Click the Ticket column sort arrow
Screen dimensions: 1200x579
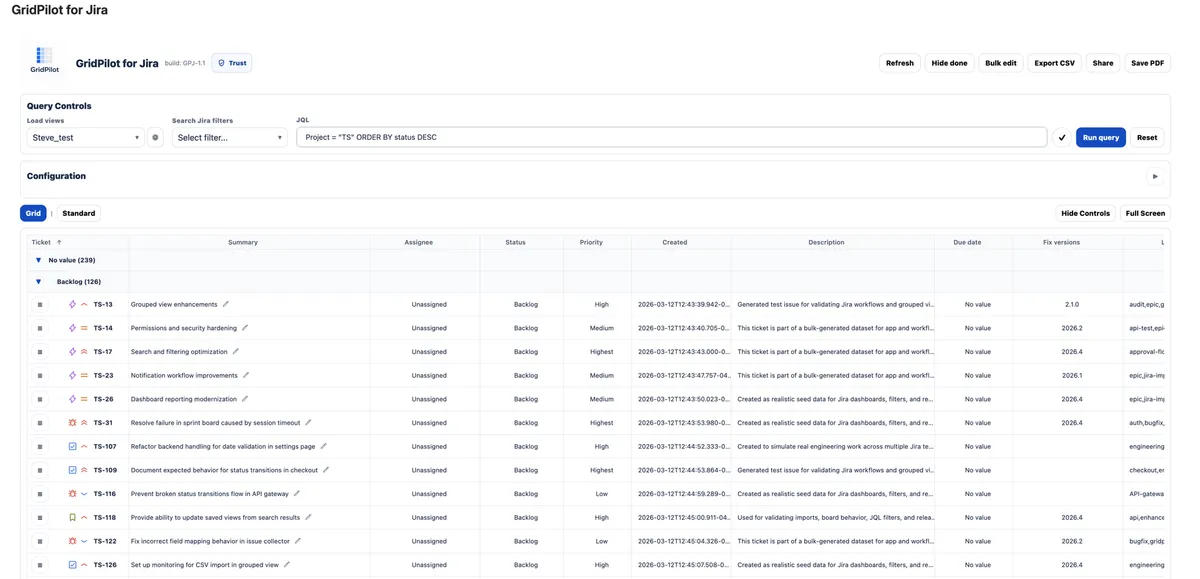click(x=59, y=242)
